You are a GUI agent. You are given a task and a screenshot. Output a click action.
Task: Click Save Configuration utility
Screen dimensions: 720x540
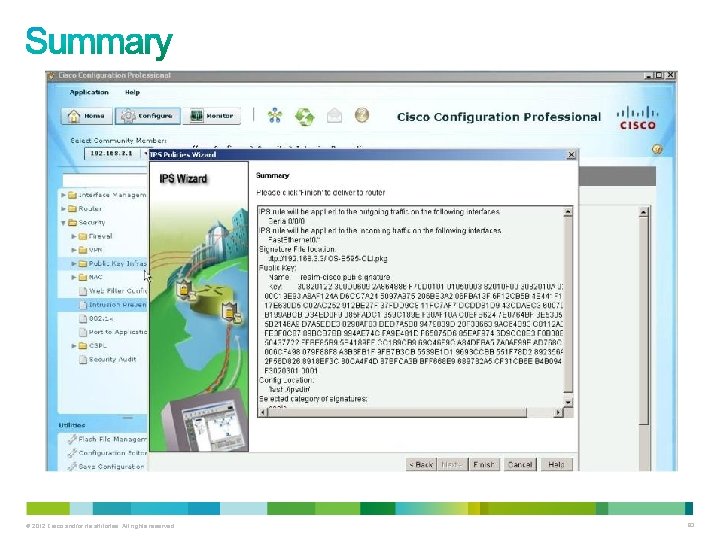111,467
